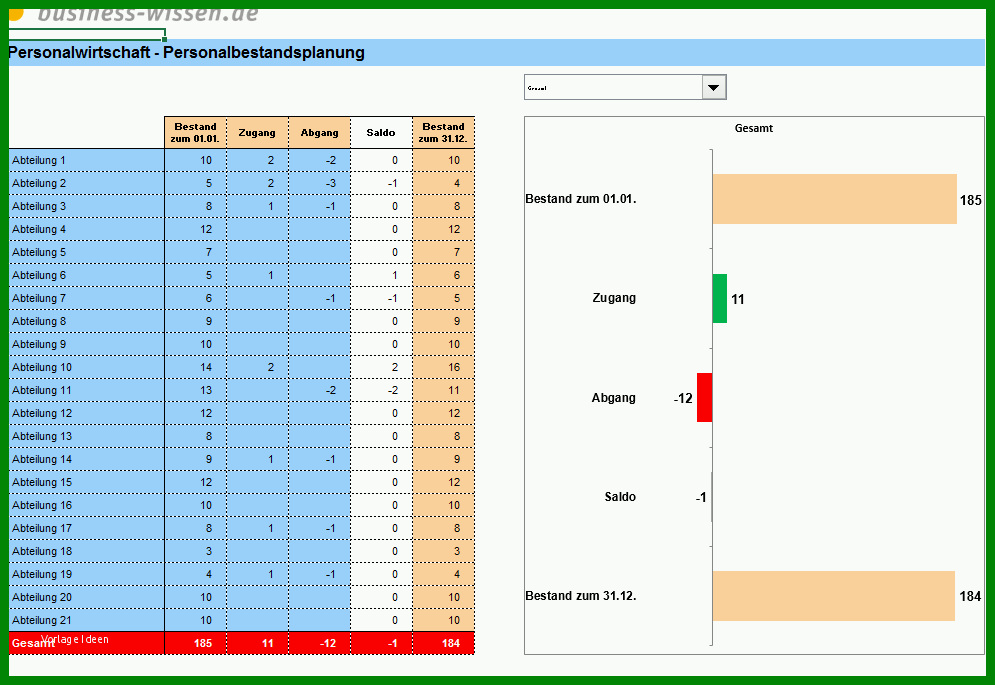Select the table header Bestand zum 31.12.
Screen dimensions: 995x685
pos(444,133)
